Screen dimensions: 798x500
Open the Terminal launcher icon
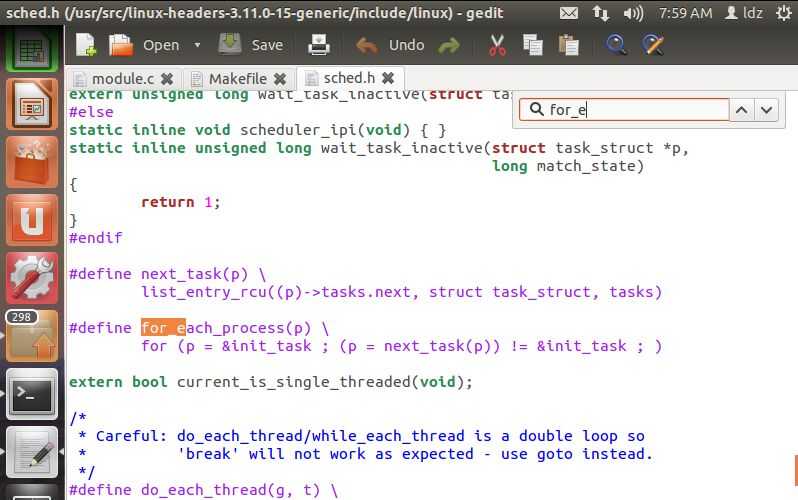(x=32, y=394)
